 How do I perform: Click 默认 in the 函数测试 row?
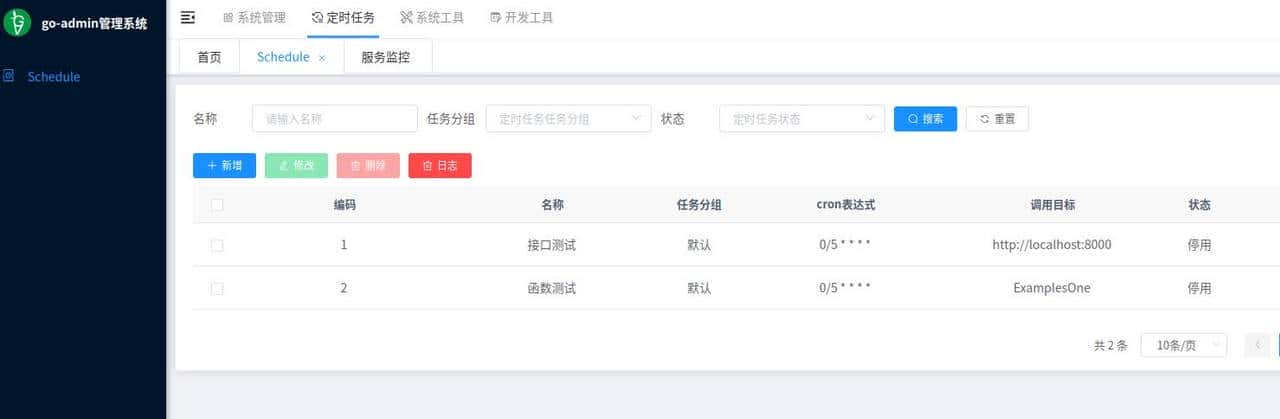tap(699, 288)
